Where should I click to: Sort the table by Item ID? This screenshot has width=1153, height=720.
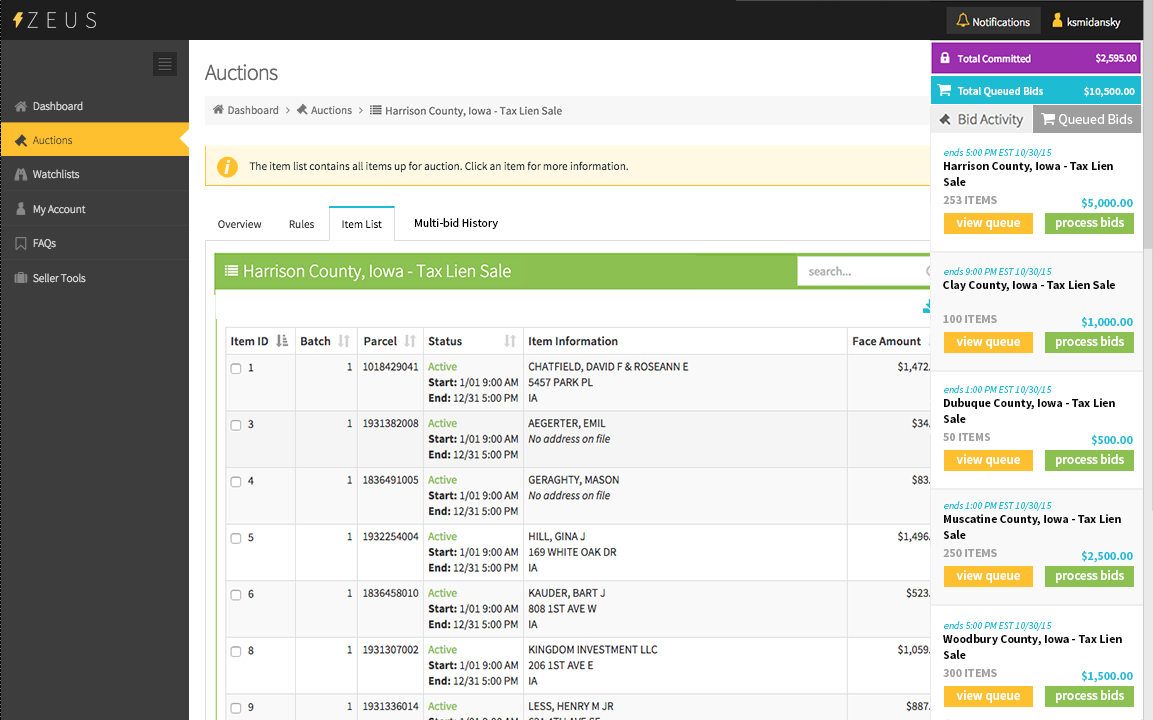[282, 341]
